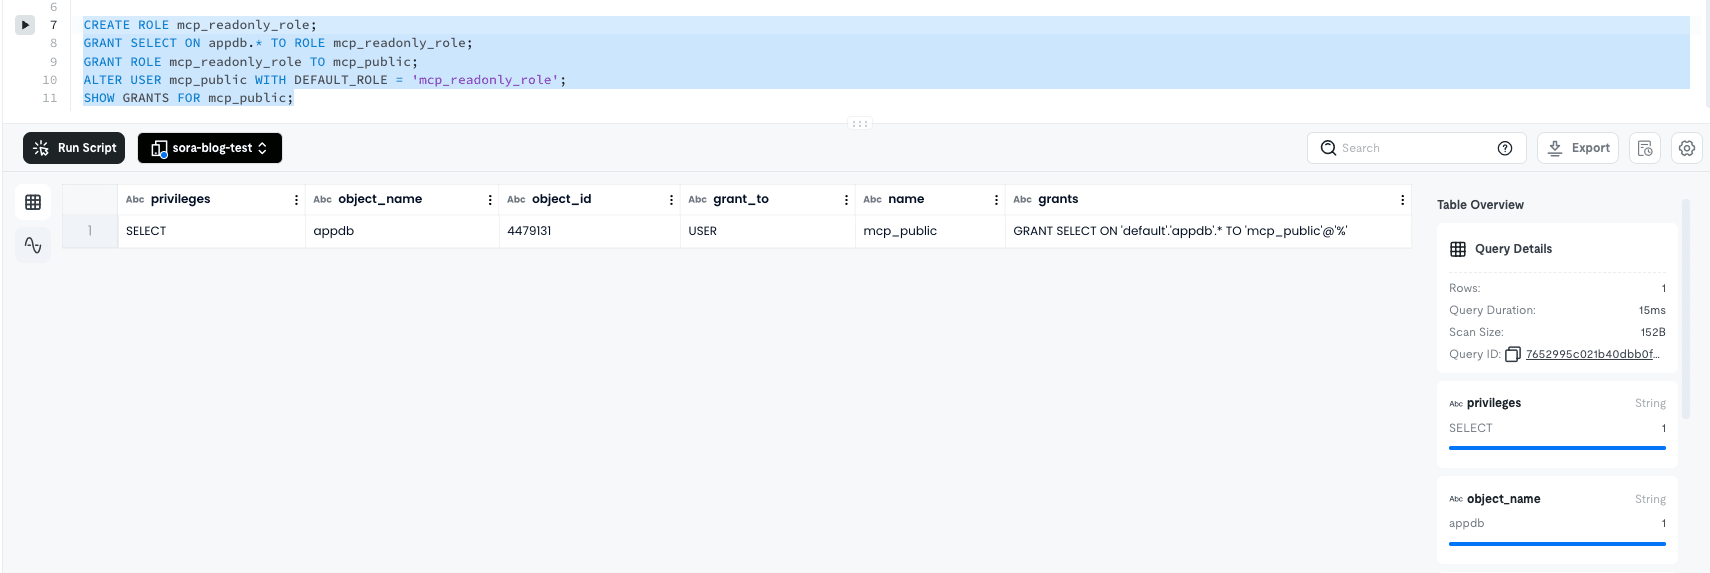1710x573 pixels.
Task: Open the object_id column options menu
Action: (671, 200)
